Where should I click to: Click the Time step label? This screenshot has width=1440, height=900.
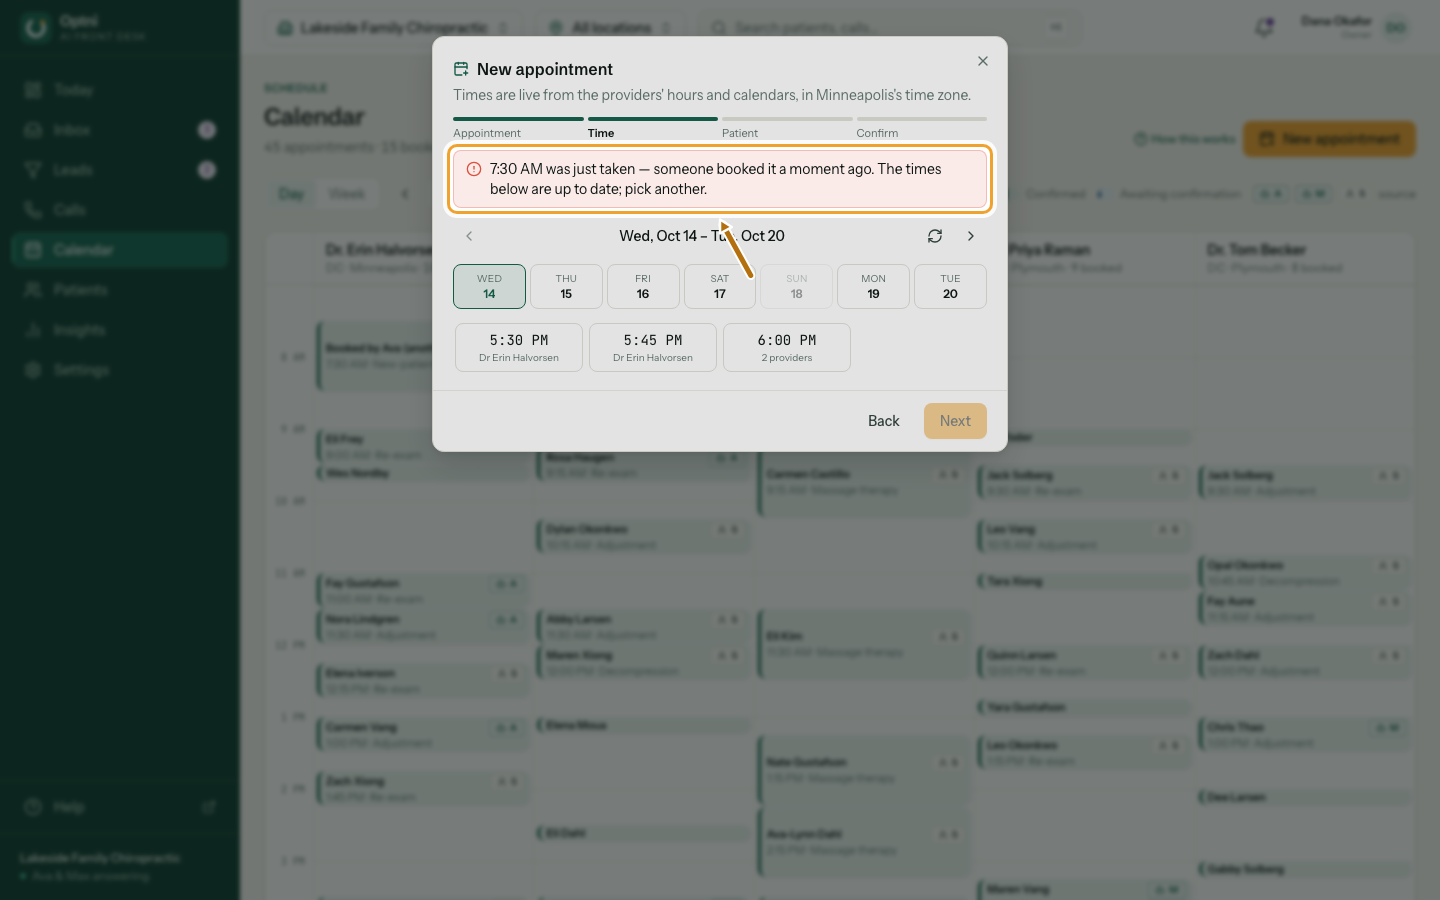[x=601, y=133]
